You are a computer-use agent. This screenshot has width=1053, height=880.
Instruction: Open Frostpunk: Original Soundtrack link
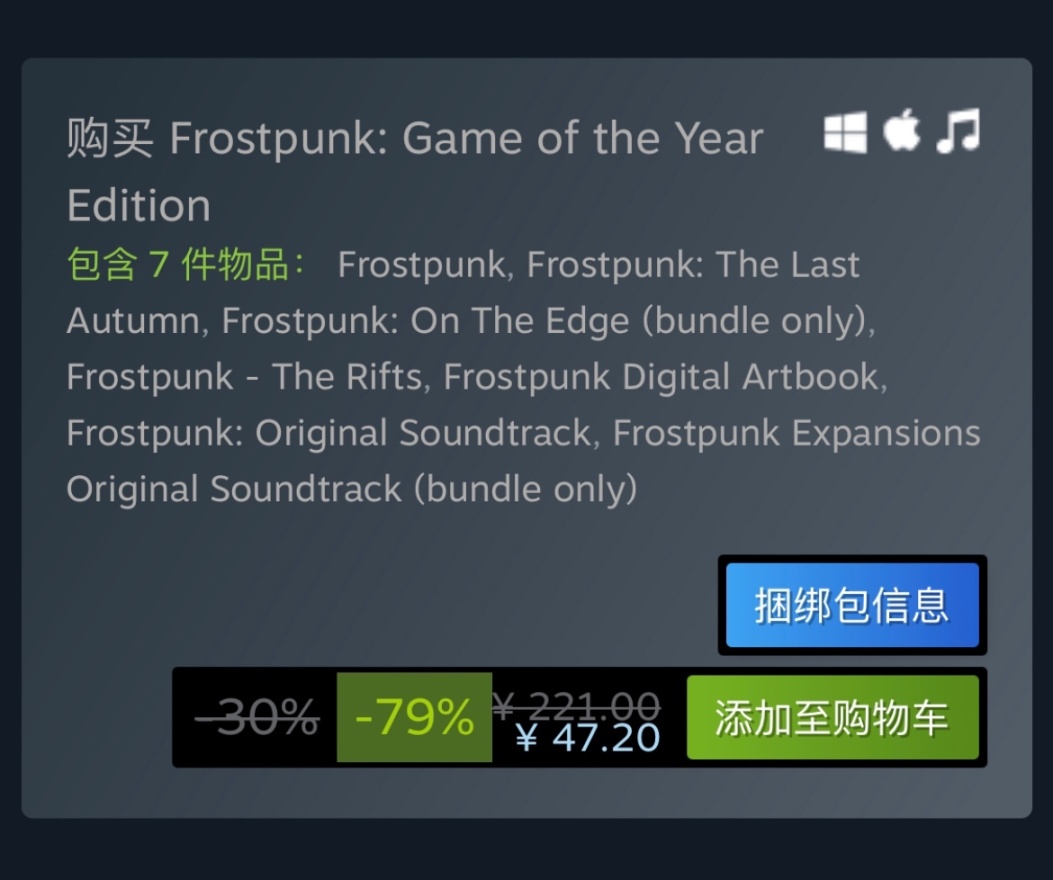click(329, 433)
